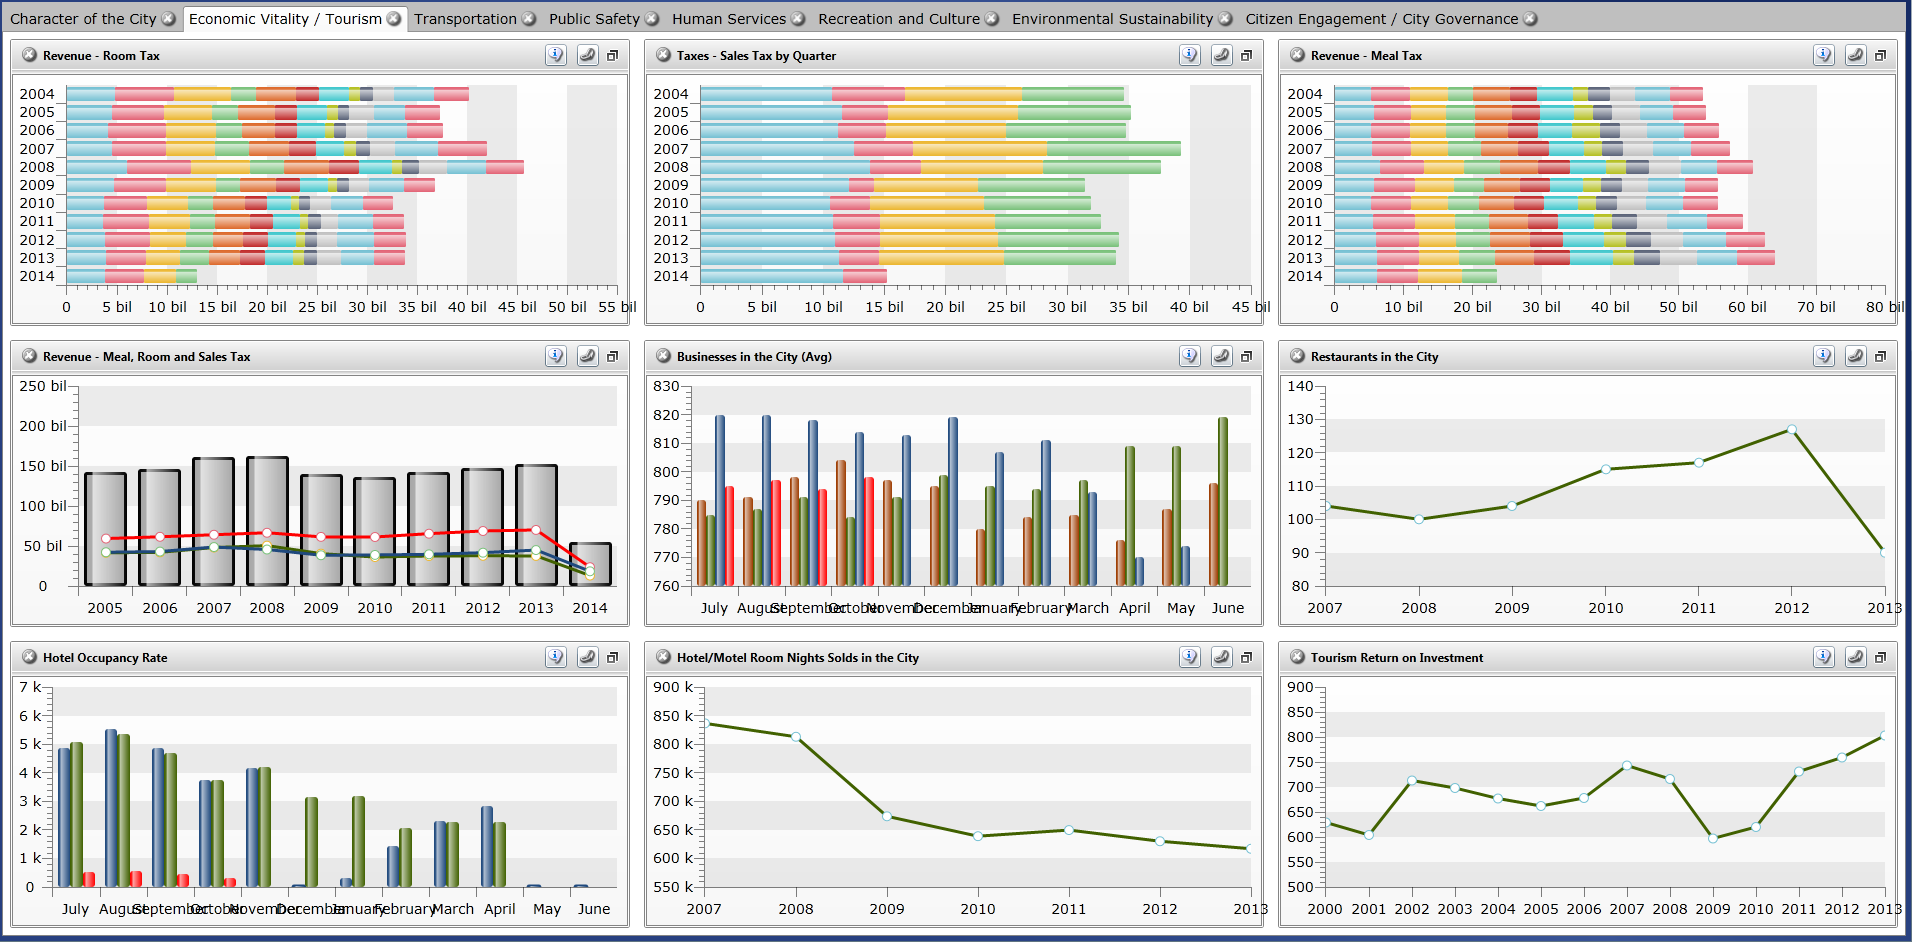The image size is (1912, 942).
Task: Close the Taxes - Sales Tax by Quarter panel
Action: pyautogui.click(x=663, y=56)
